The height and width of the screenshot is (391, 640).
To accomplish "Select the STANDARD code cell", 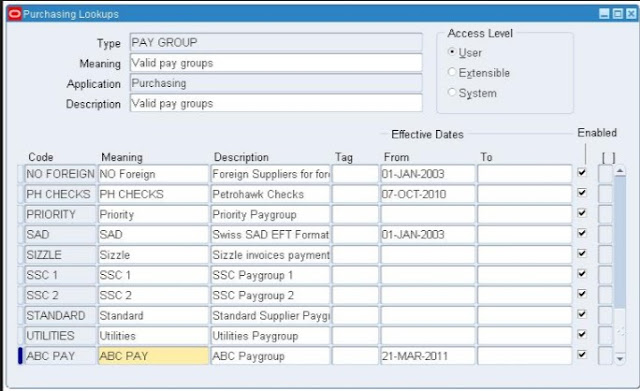I will pos(60,315).
